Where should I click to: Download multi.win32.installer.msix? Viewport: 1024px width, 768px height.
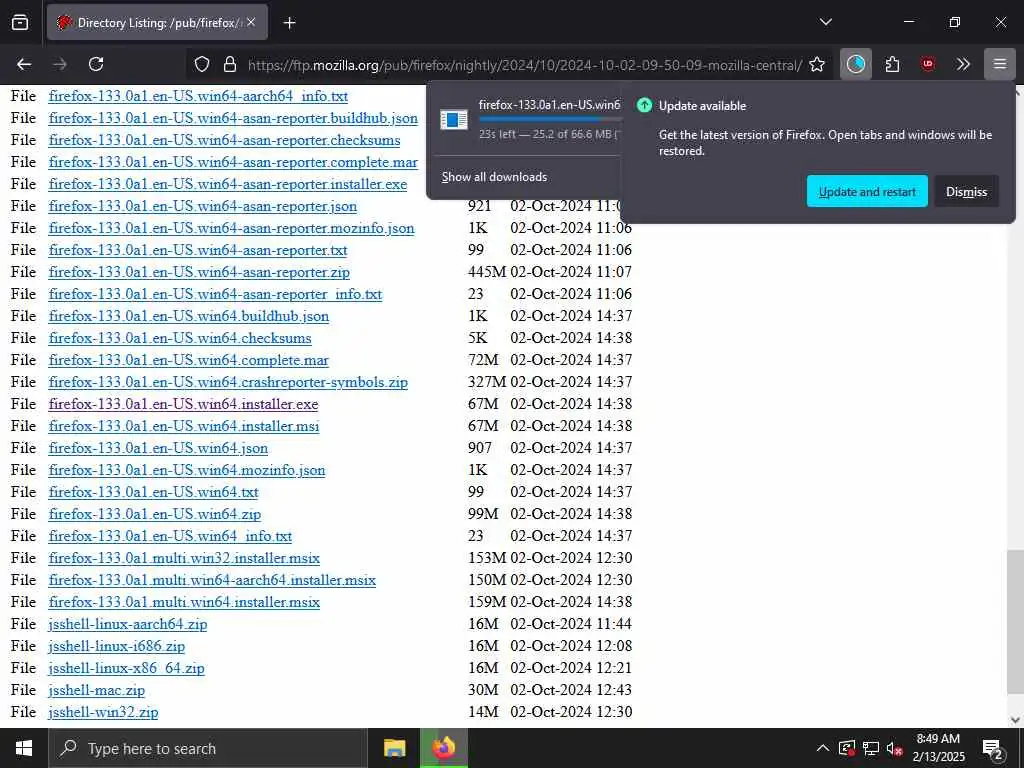tap(184, 558)
